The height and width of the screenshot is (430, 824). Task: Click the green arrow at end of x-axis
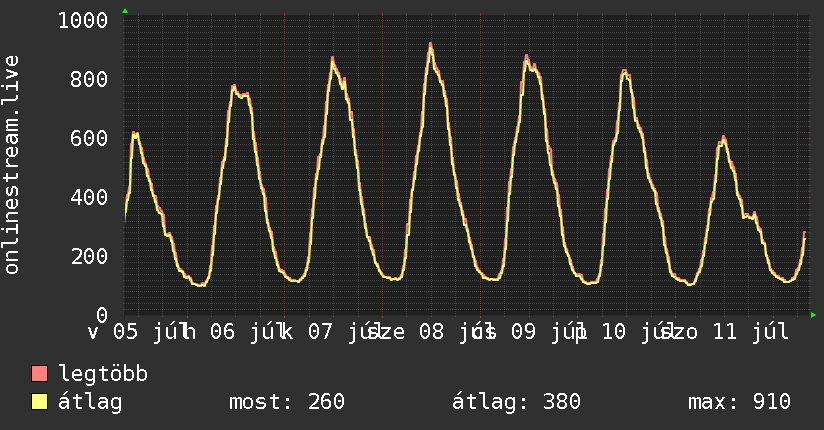[813, 315]
